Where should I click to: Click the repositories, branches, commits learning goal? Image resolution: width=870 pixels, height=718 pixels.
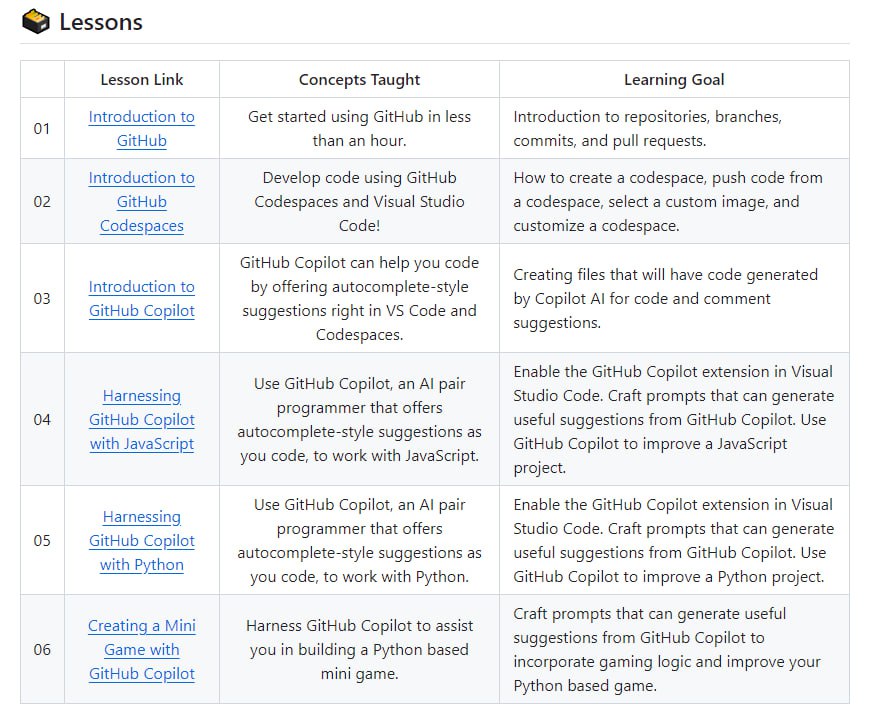click(x=648, y=129)
